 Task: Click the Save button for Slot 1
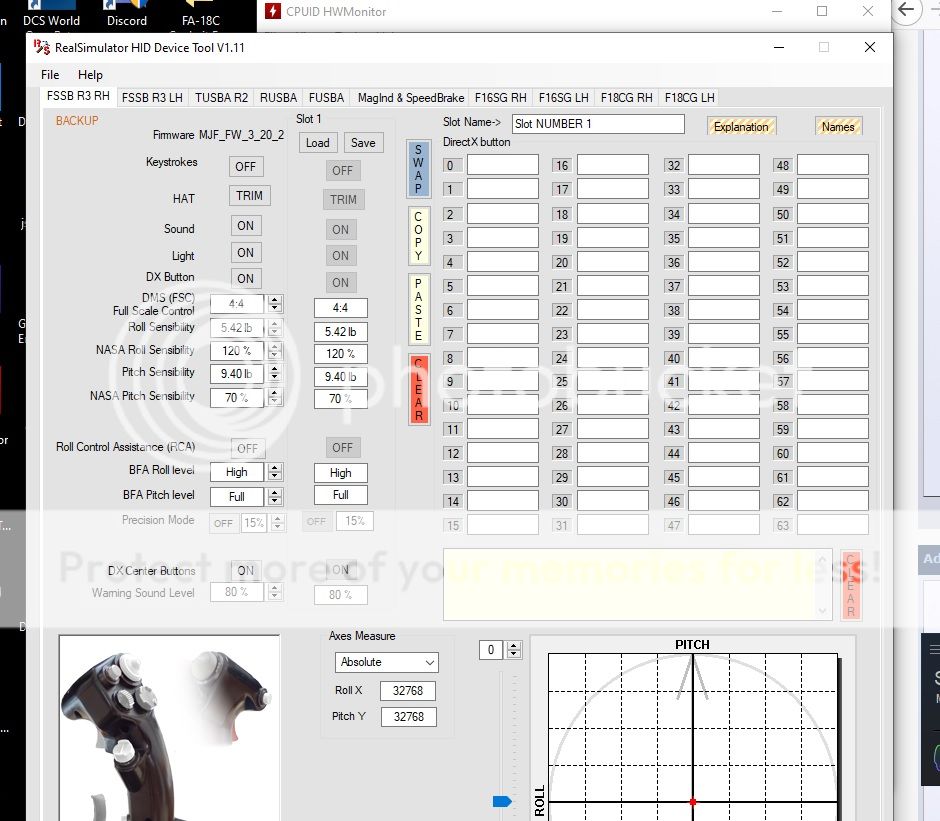point(362,142)
